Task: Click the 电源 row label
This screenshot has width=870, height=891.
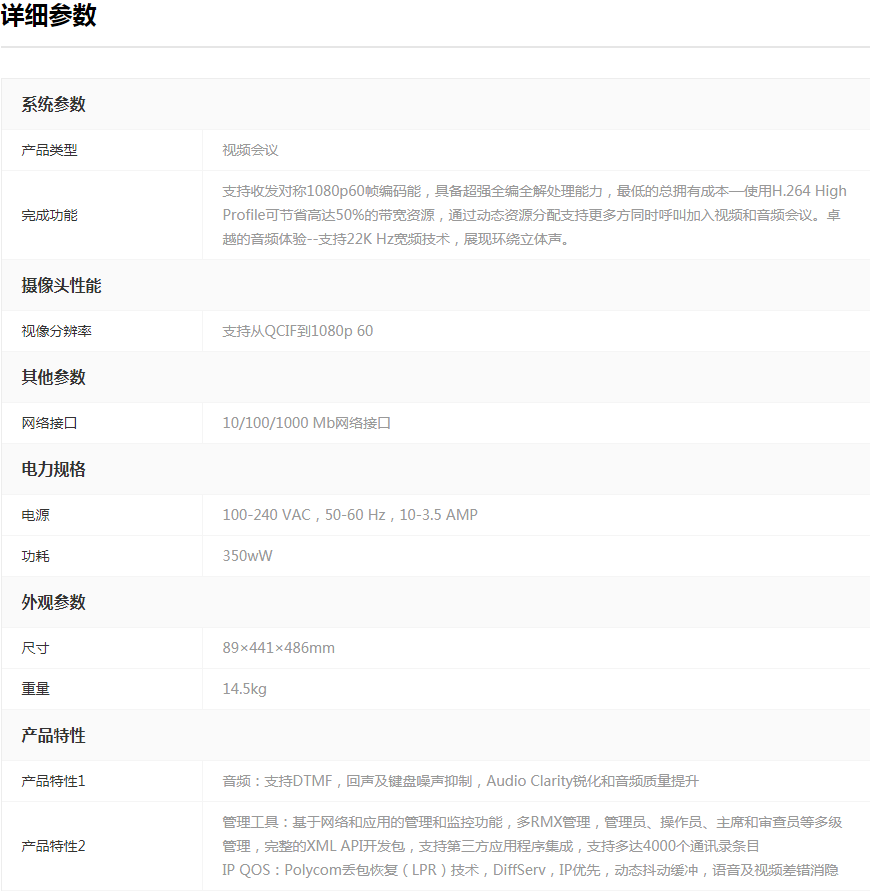Action: tap(36, 515)
